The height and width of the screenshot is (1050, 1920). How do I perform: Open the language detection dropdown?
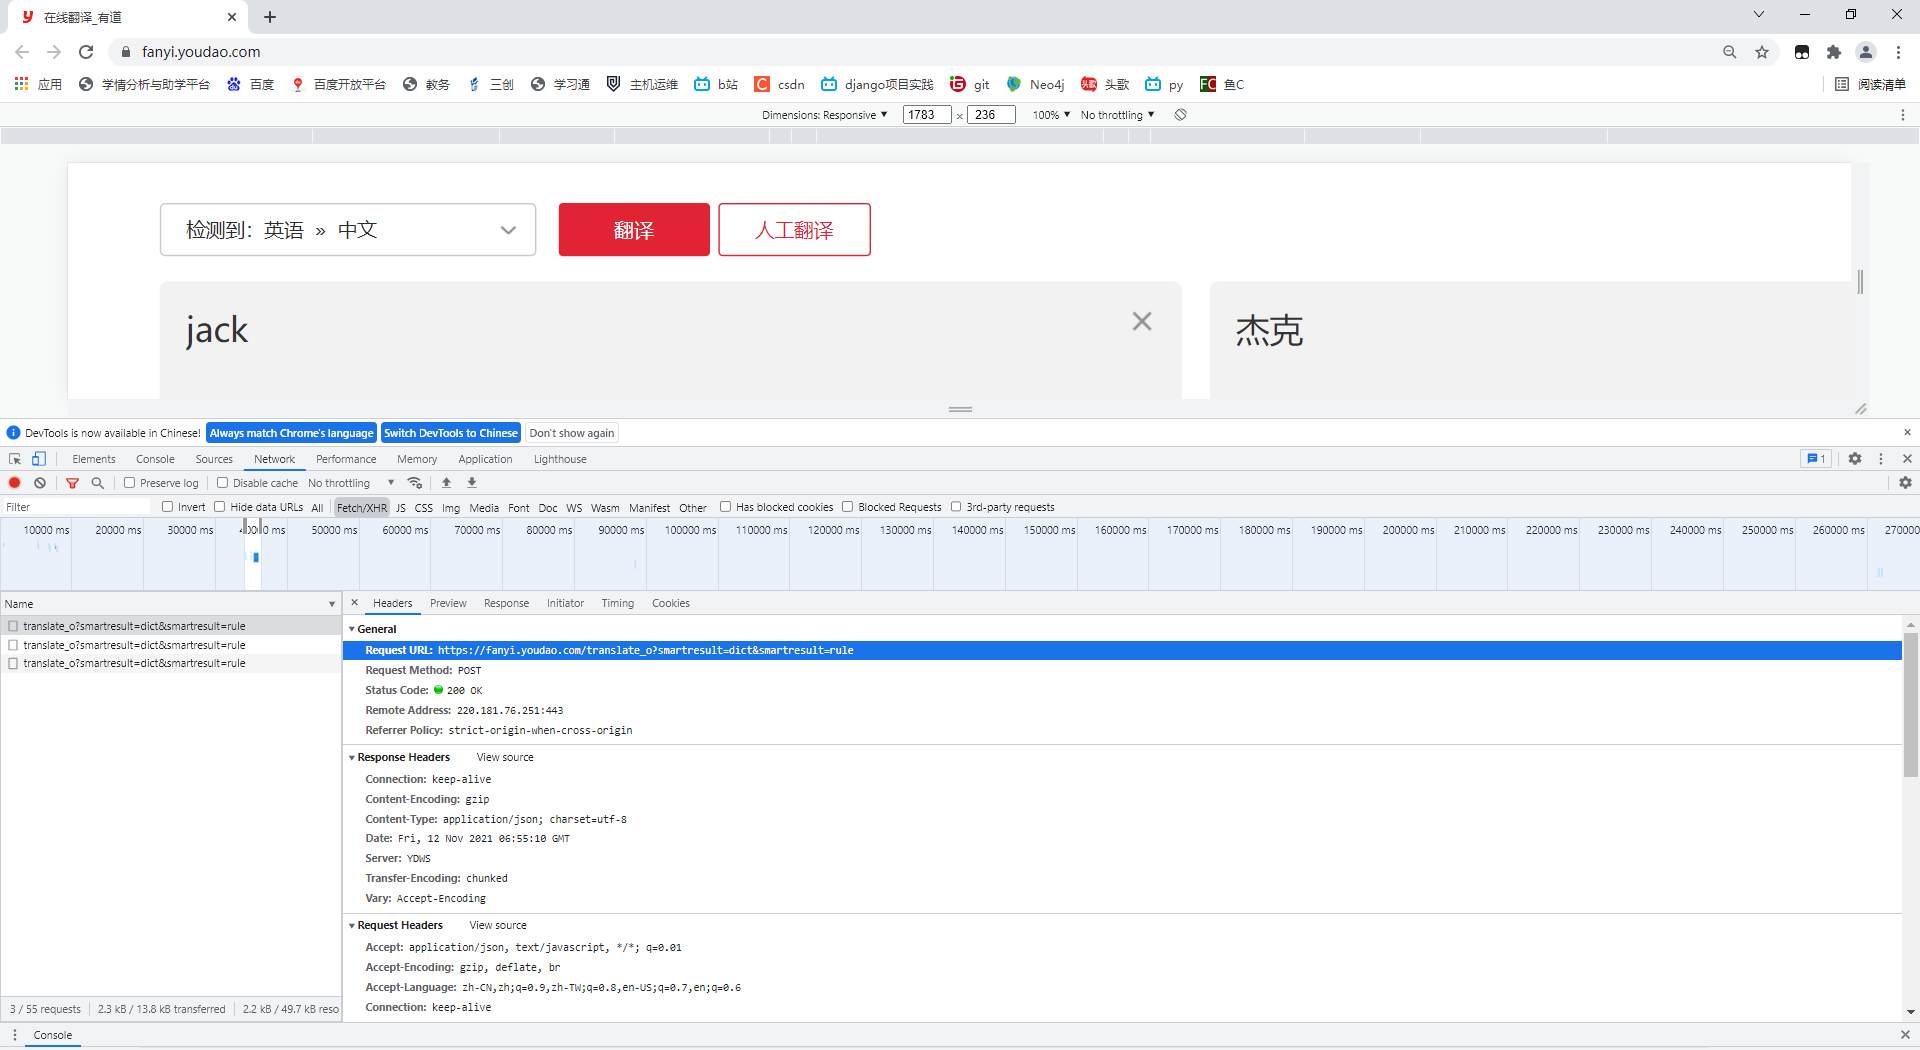pyautogui.click(x=508, y=229)
